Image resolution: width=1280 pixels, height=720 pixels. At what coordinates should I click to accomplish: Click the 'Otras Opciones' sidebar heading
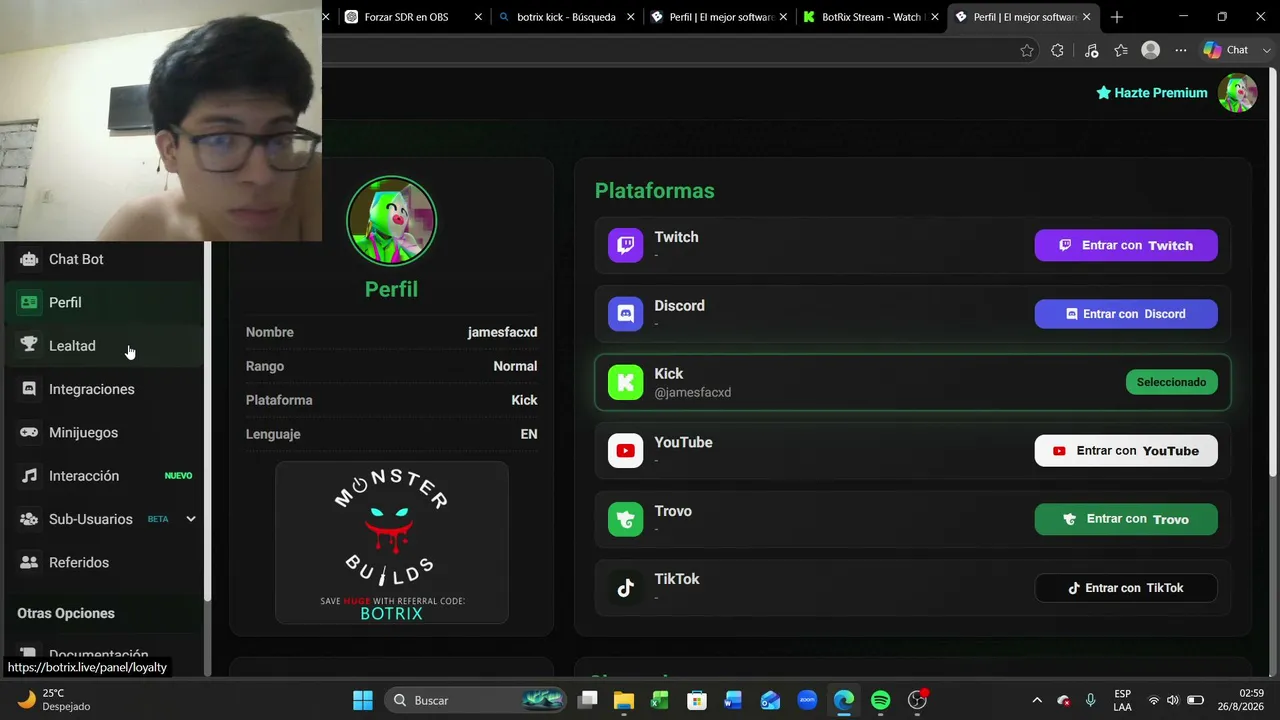tap(66, 613)
